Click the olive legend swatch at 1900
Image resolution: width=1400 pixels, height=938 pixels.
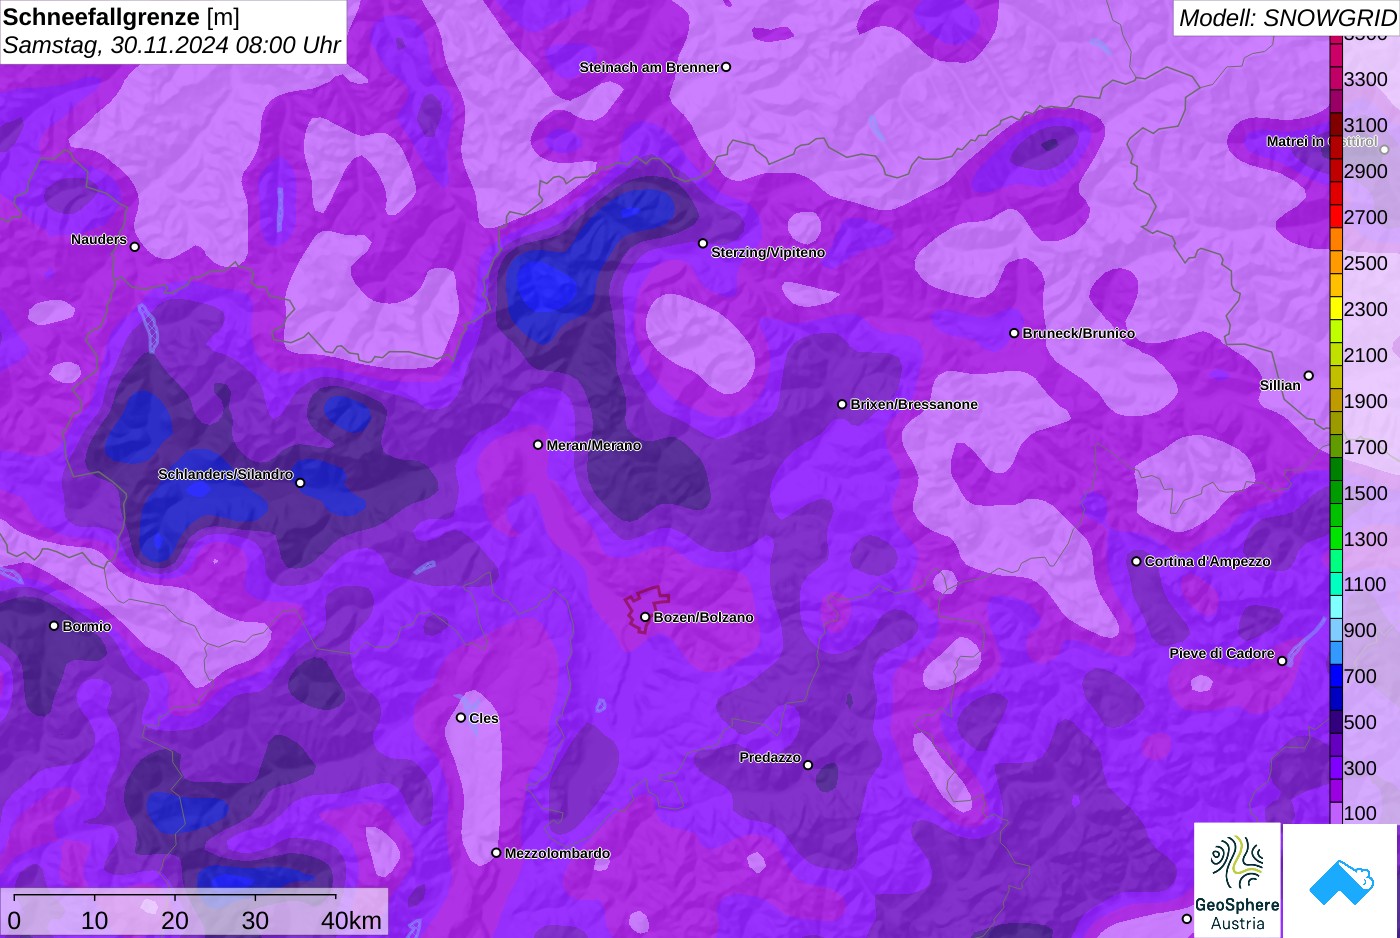click(x=1336, y=400)
